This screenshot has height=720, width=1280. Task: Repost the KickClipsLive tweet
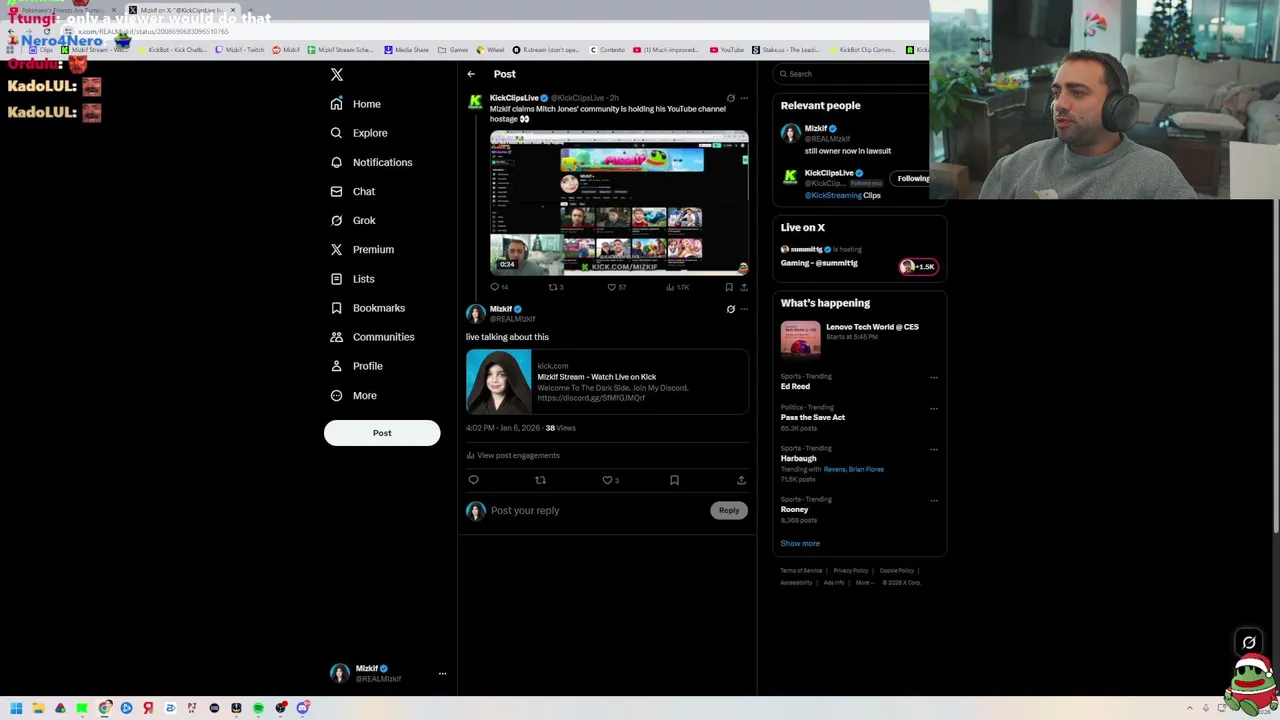[555, 287]
